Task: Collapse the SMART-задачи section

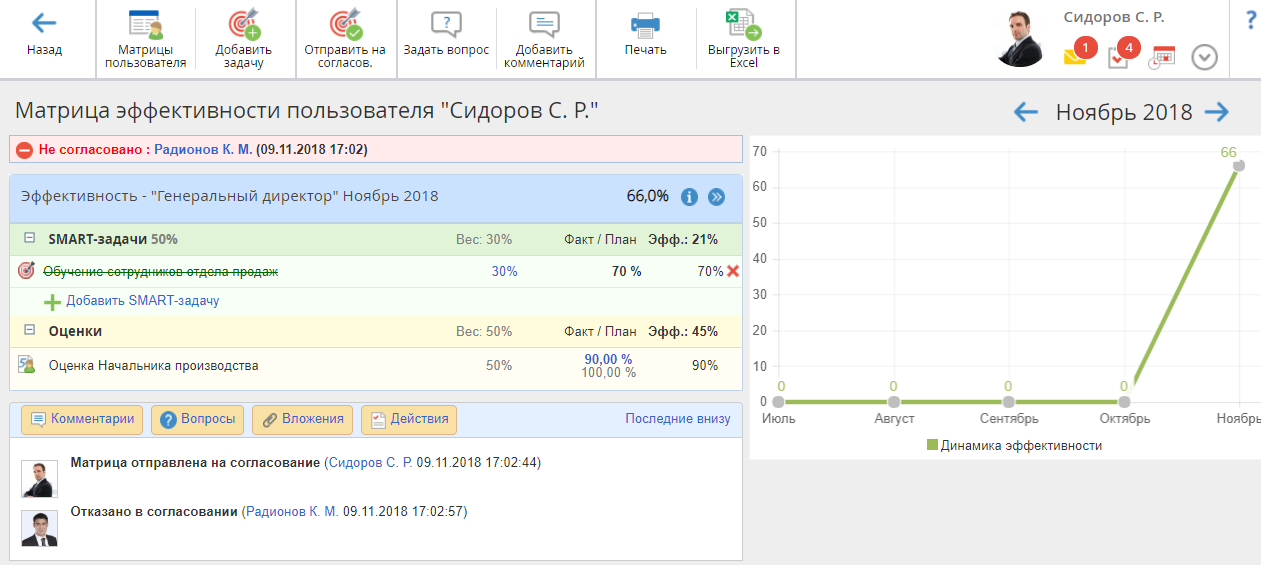Action: pos(29,239)
